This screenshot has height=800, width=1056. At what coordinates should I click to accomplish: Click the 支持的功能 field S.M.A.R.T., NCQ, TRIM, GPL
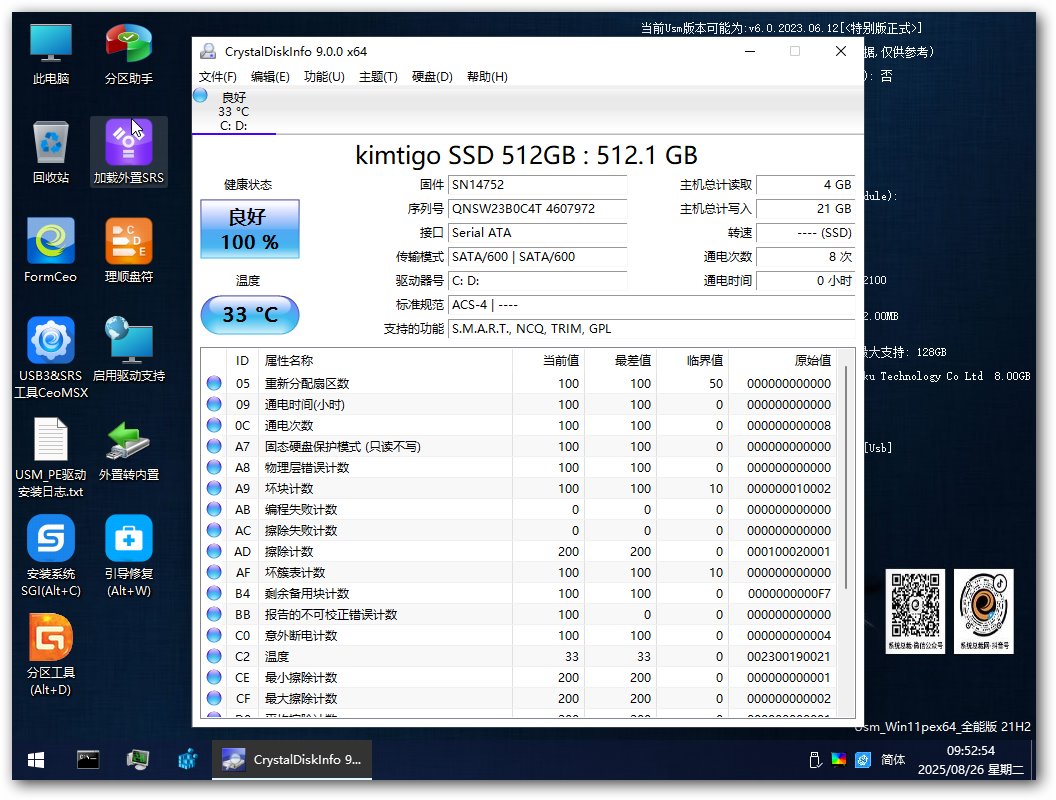(x=651, y=329)
